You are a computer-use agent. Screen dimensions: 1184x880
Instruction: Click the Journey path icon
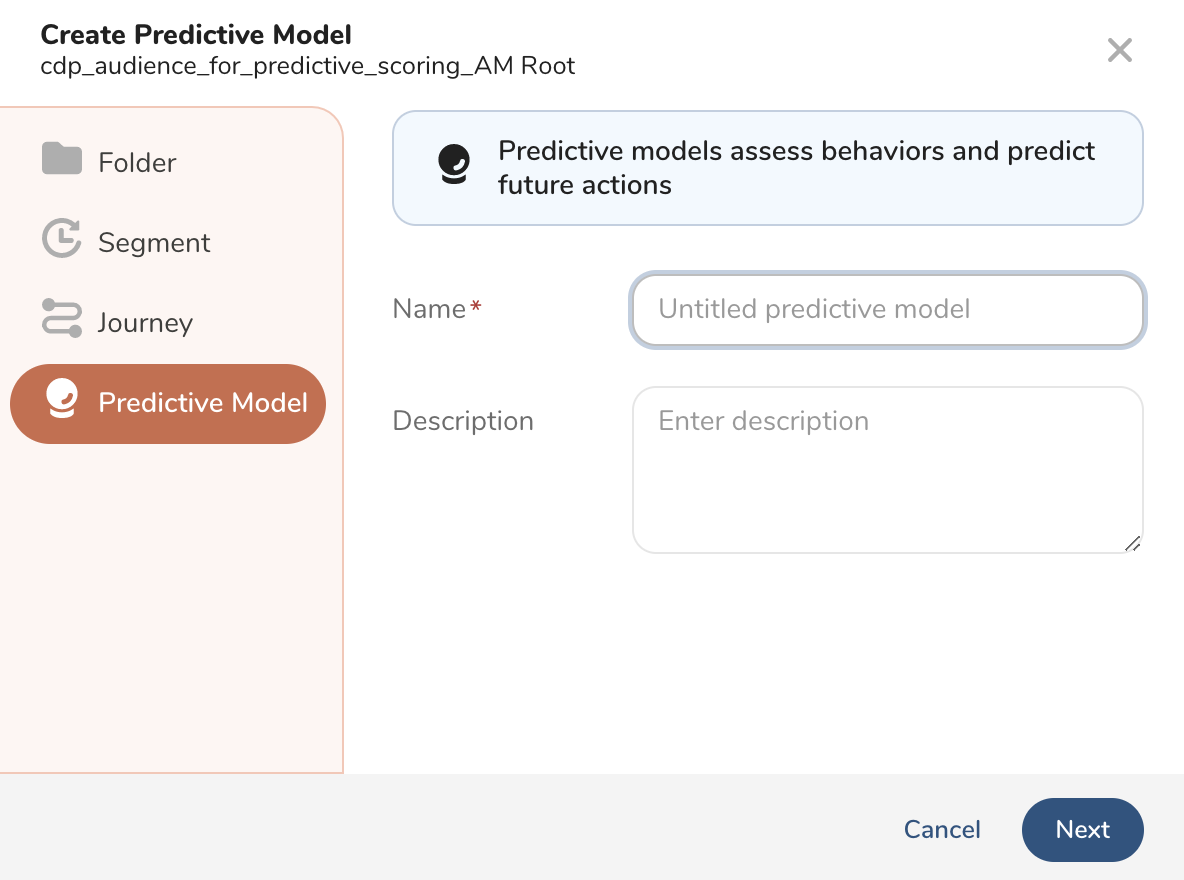coord(61,320)
